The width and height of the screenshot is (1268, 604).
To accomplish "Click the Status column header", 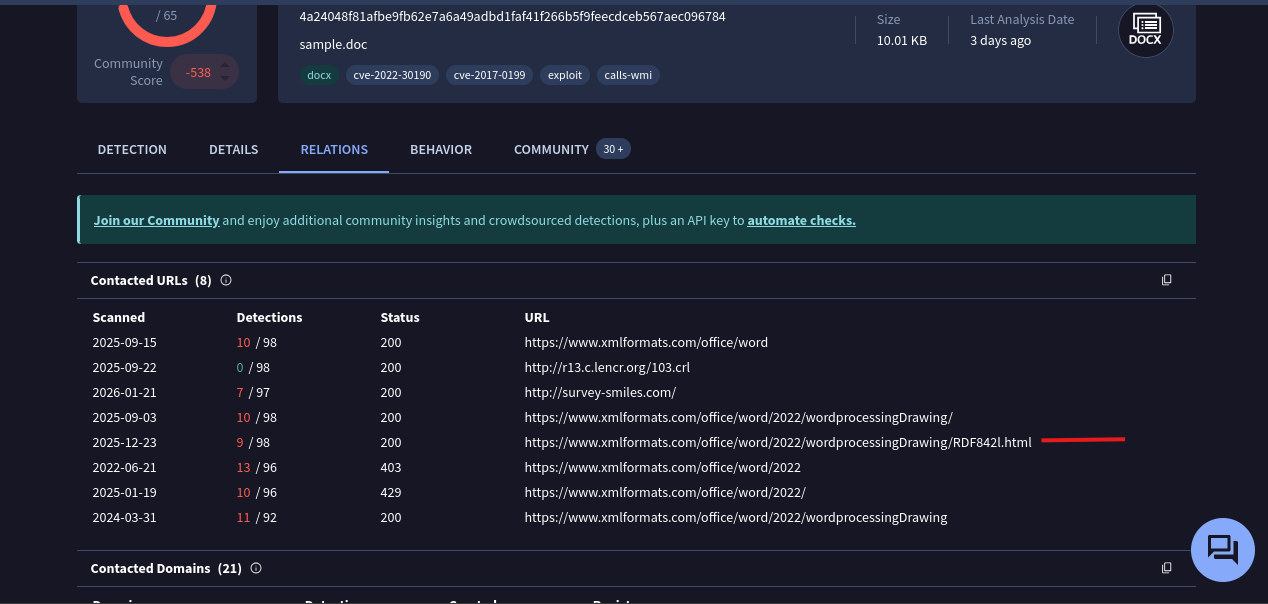I will (400, 317).
